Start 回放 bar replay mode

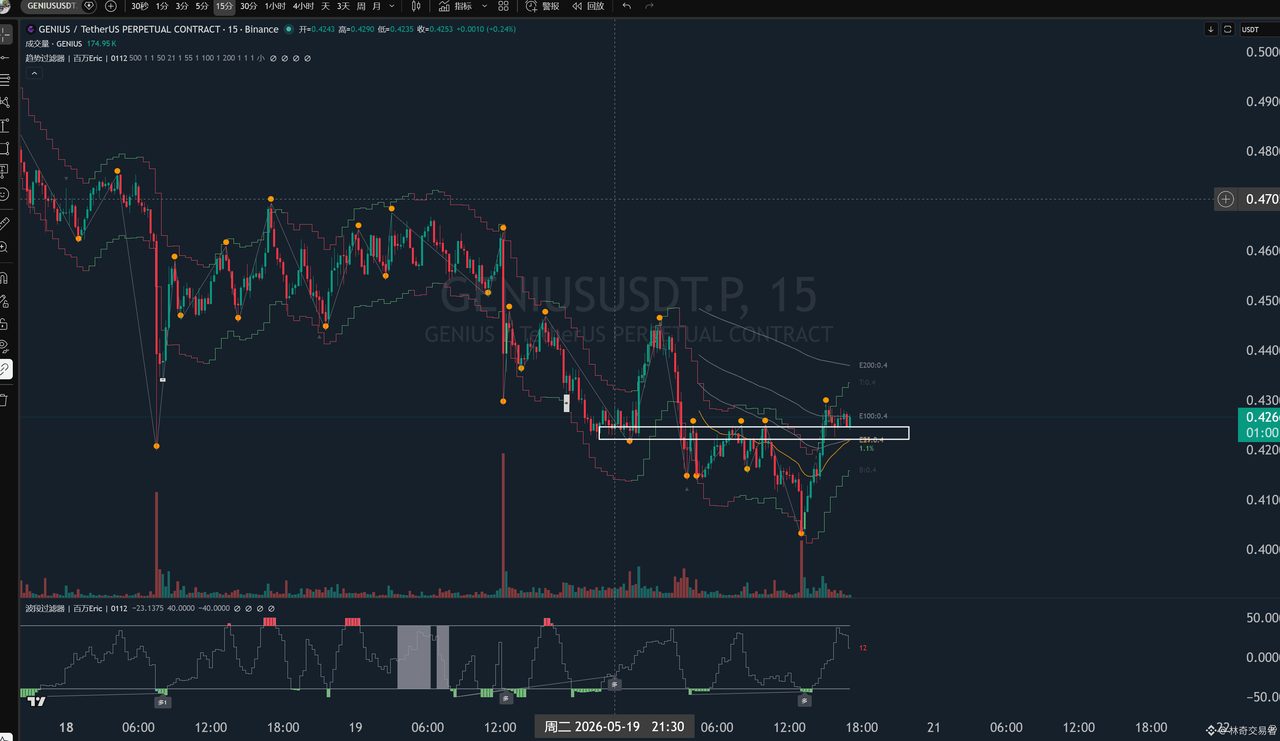(589, 6)
